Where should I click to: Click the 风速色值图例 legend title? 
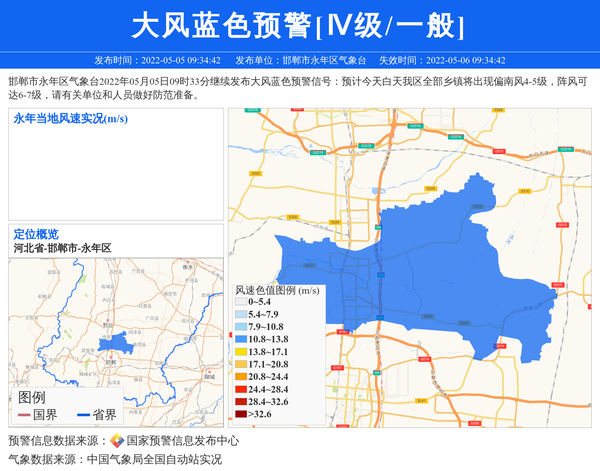tap(277, 290)
